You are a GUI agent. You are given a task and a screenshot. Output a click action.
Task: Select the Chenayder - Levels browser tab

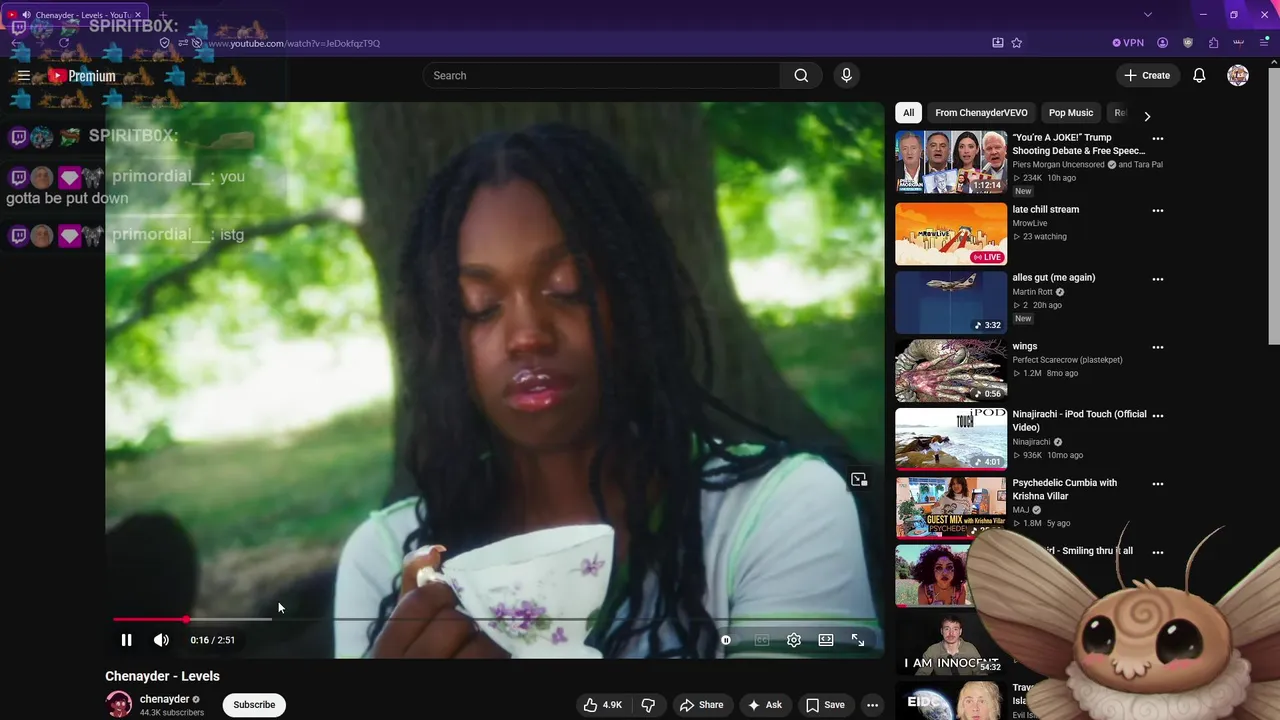point(76,15)
